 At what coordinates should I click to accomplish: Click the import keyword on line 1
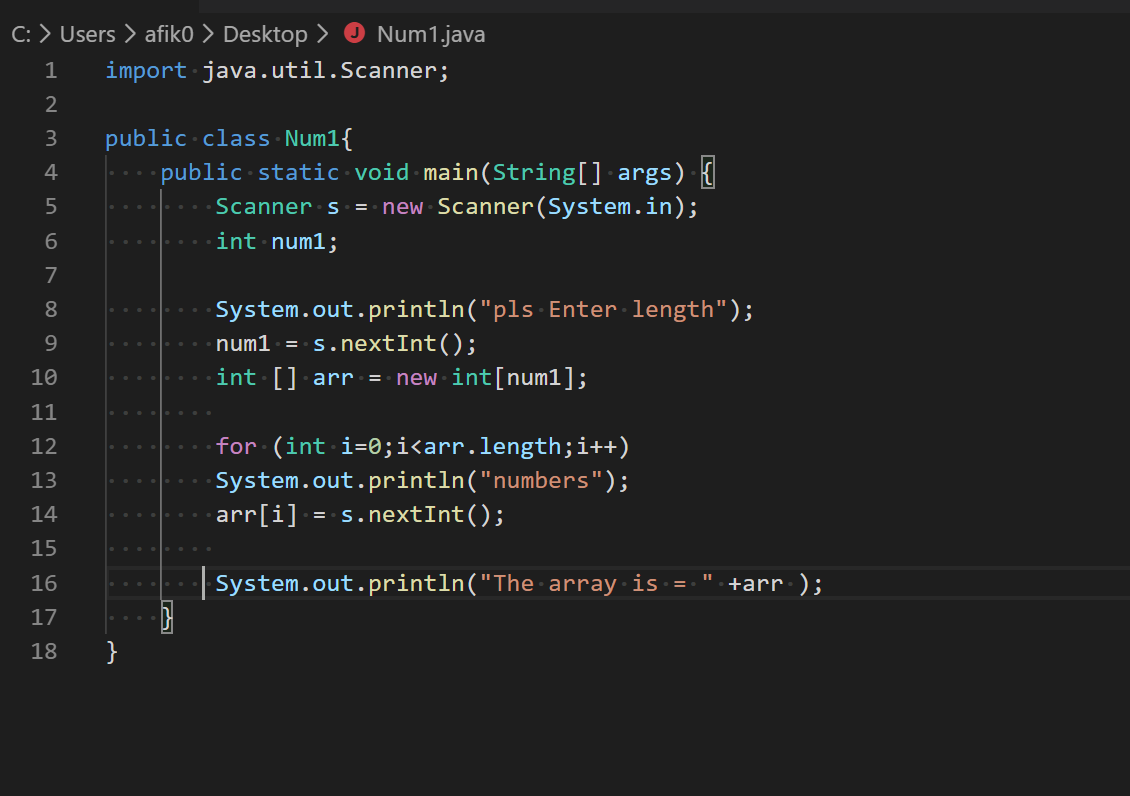[146, 71]
